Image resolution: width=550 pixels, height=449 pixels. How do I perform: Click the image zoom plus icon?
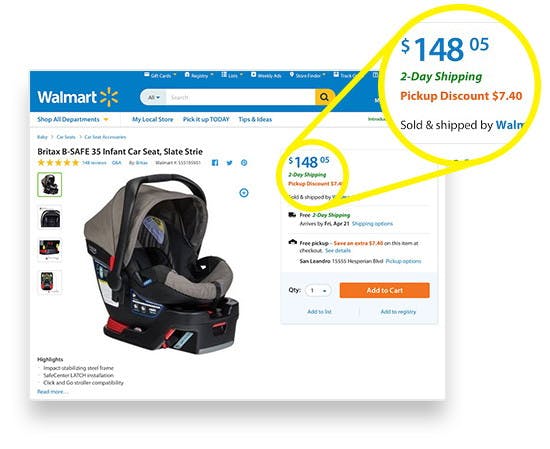[x=244, y=193]
